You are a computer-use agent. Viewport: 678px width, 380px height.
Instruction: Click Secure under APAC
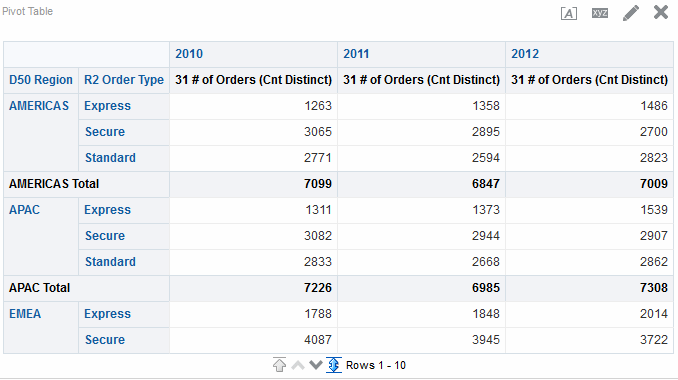tap(105, 236)
